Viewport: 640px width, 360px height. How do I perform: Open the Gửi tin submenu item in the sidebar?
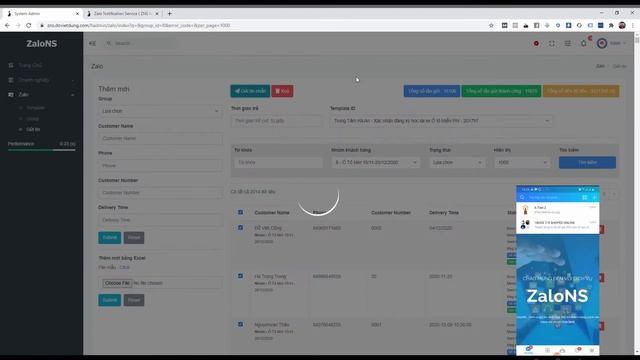click(33, 129)
